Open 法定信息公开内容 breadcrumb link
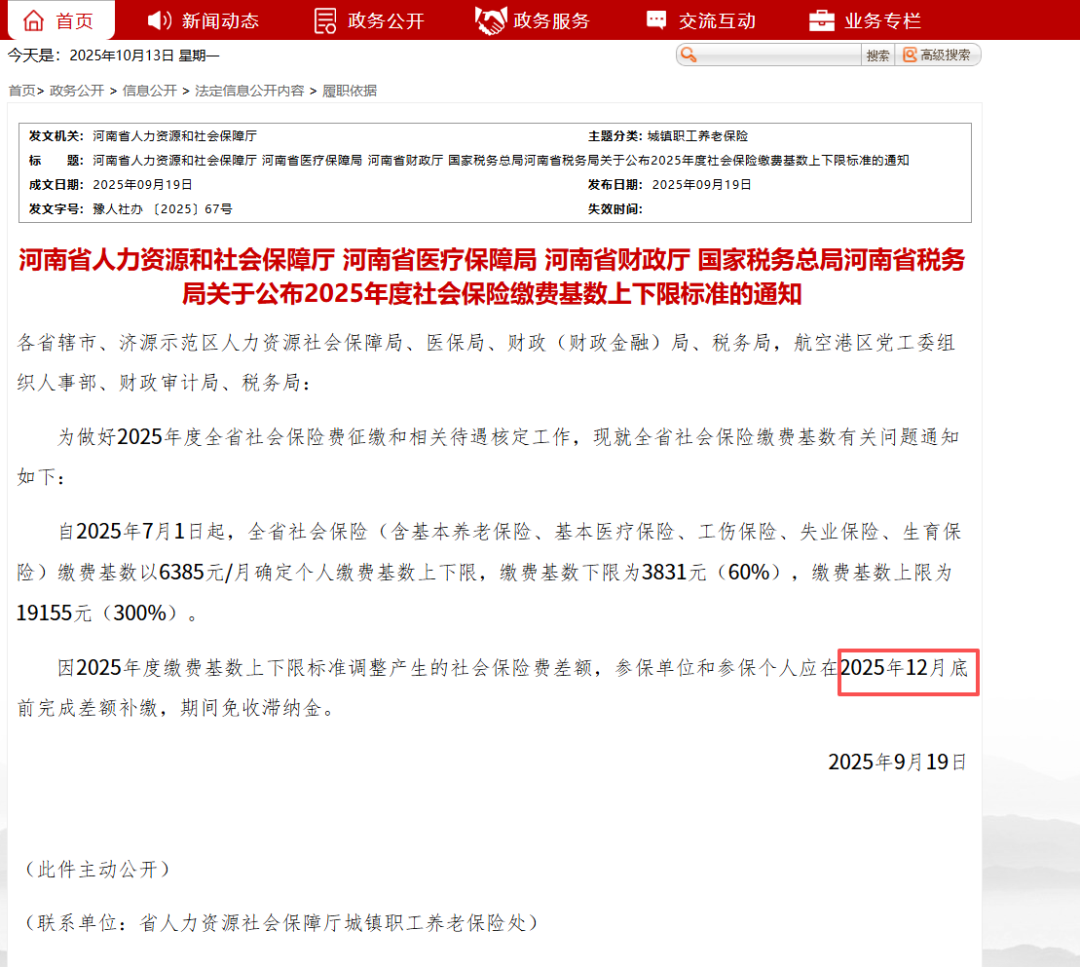Viewport: 1080px width, 967px height. pyautogui.click(x=249, y=91)
